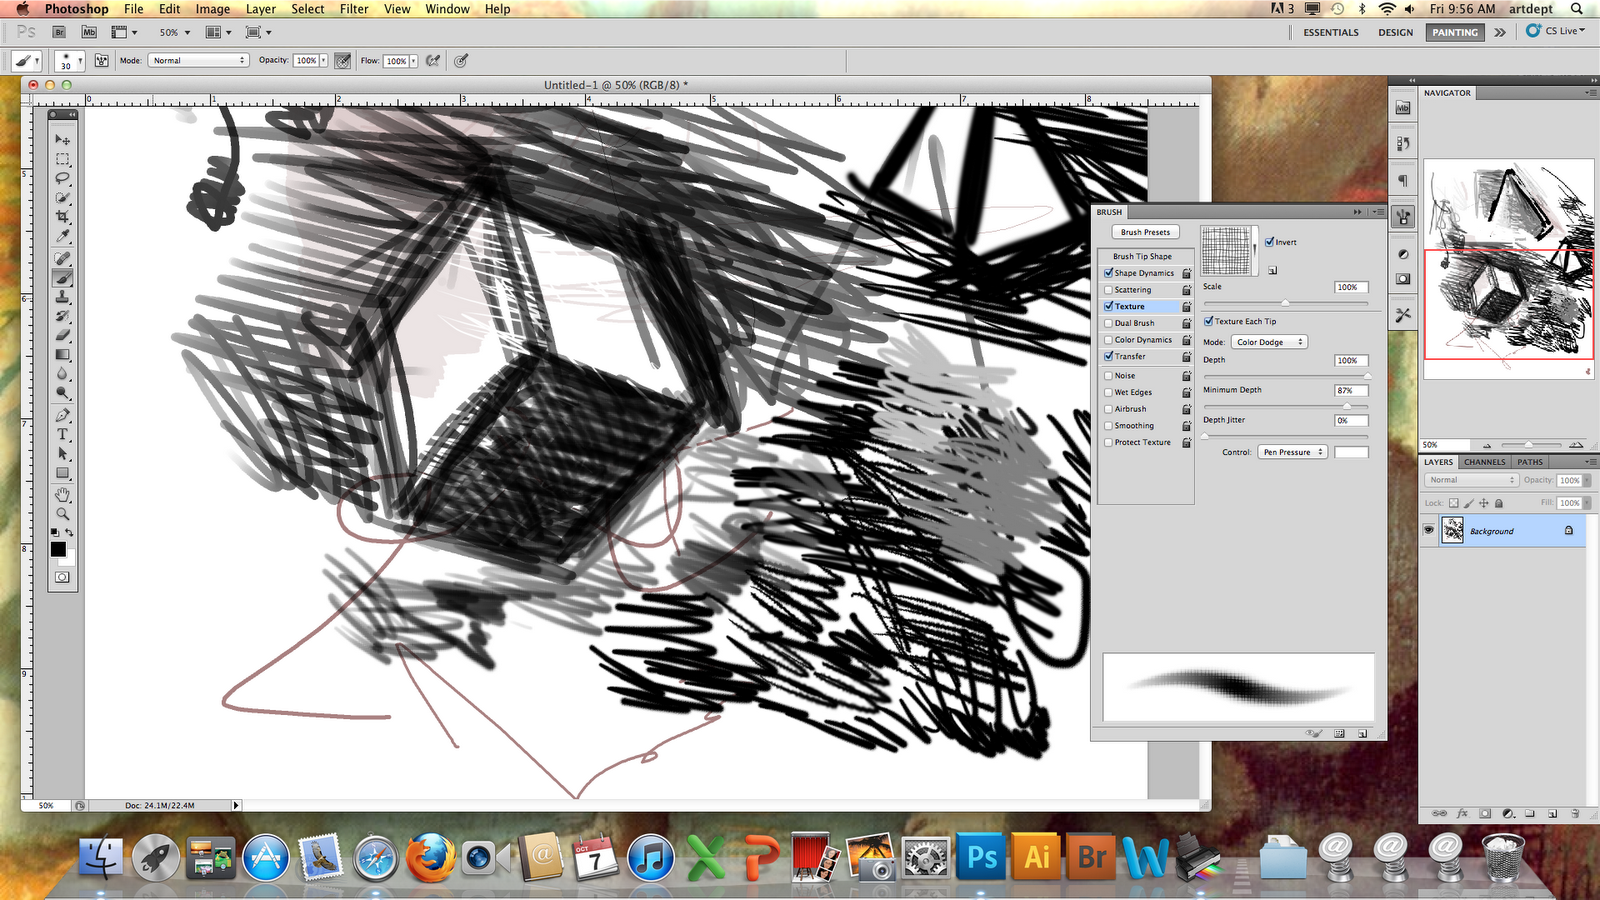Enable the Scattering brush option
This screenshot has height=900, width=1600.
tap(1110, 289)
